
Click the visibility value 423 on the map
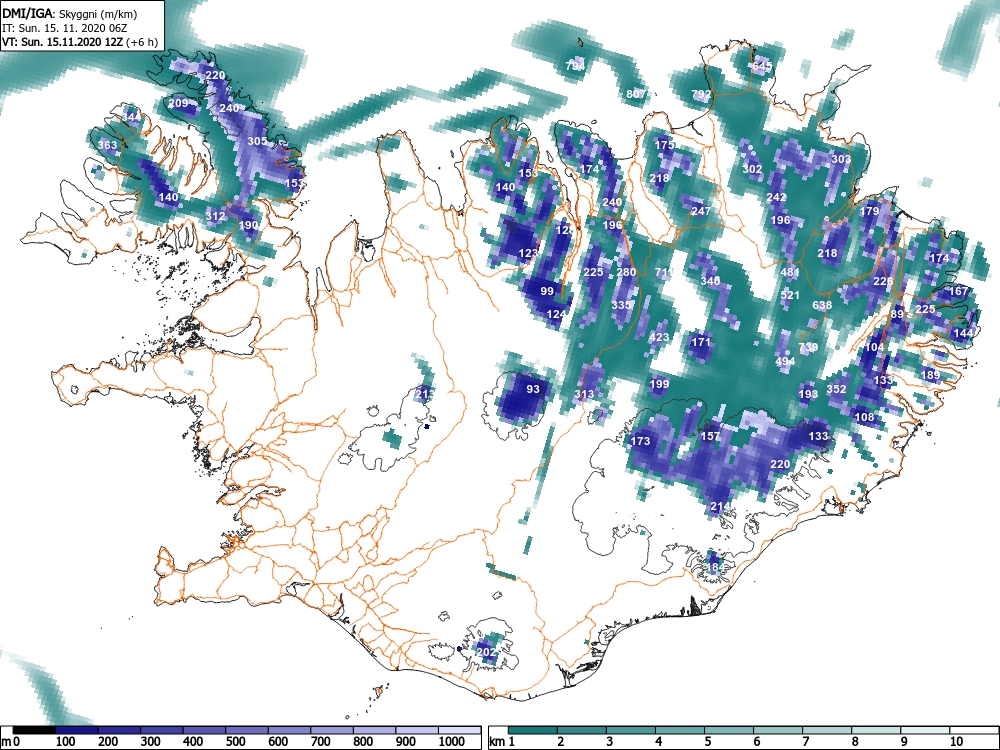point(659,337)
